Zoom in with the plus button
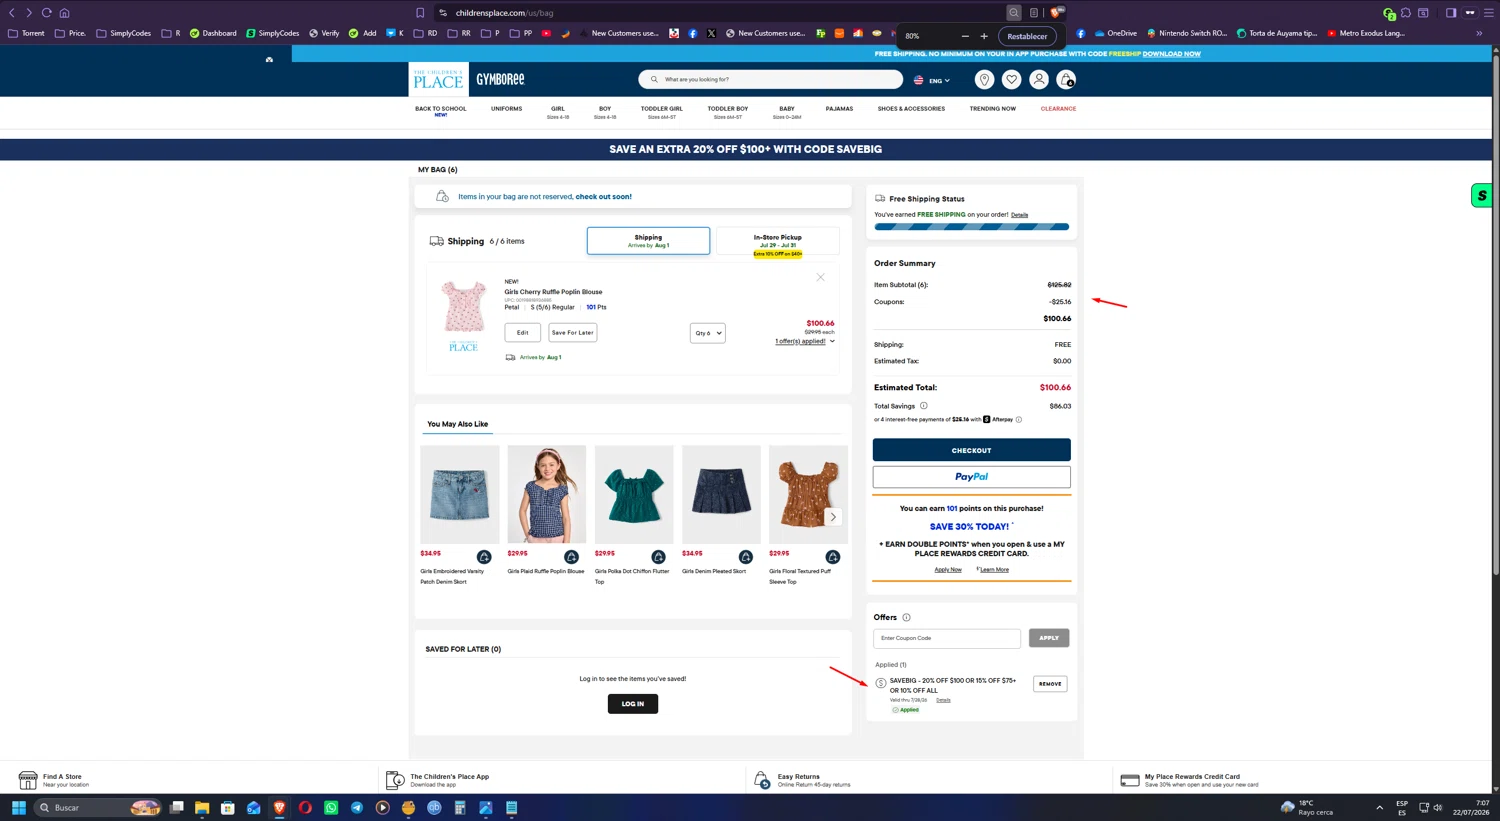Image resolution: width=1500 pixels, height=821 pixels. 984,36
